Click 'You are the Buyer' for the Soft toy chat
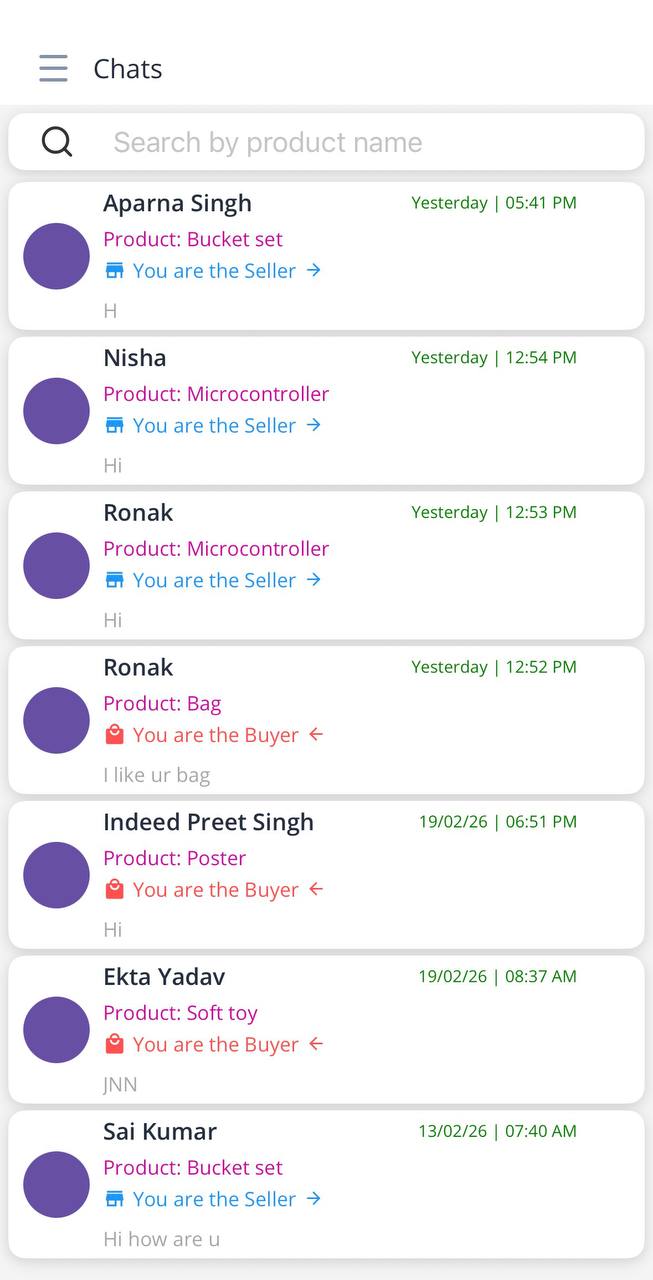653x1280 pixels. click(215, 1044)
